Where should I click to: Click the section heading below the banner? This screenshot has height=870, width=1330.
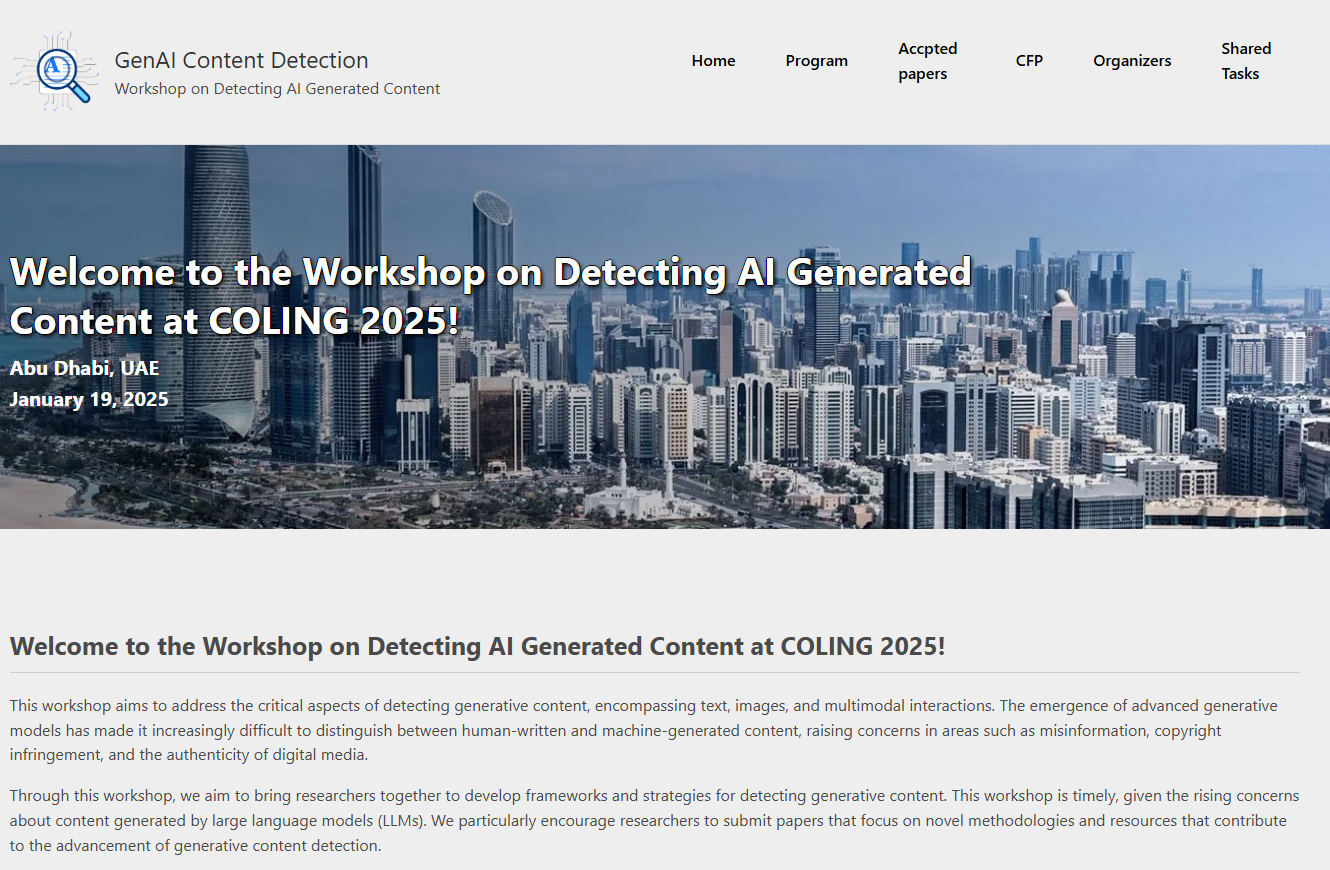pos(477,646)
